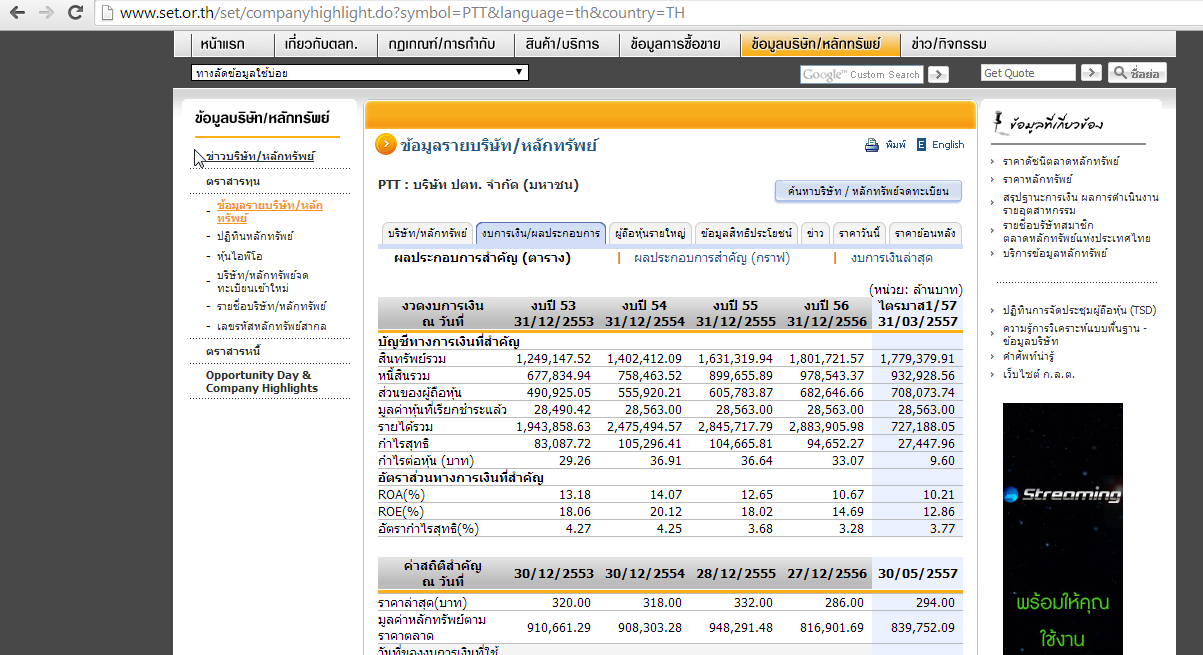Screen dimensions: 1203x655
Task: Switch to the ราคาย้อนหลัง tab
Action: click(x=925, y=233)
